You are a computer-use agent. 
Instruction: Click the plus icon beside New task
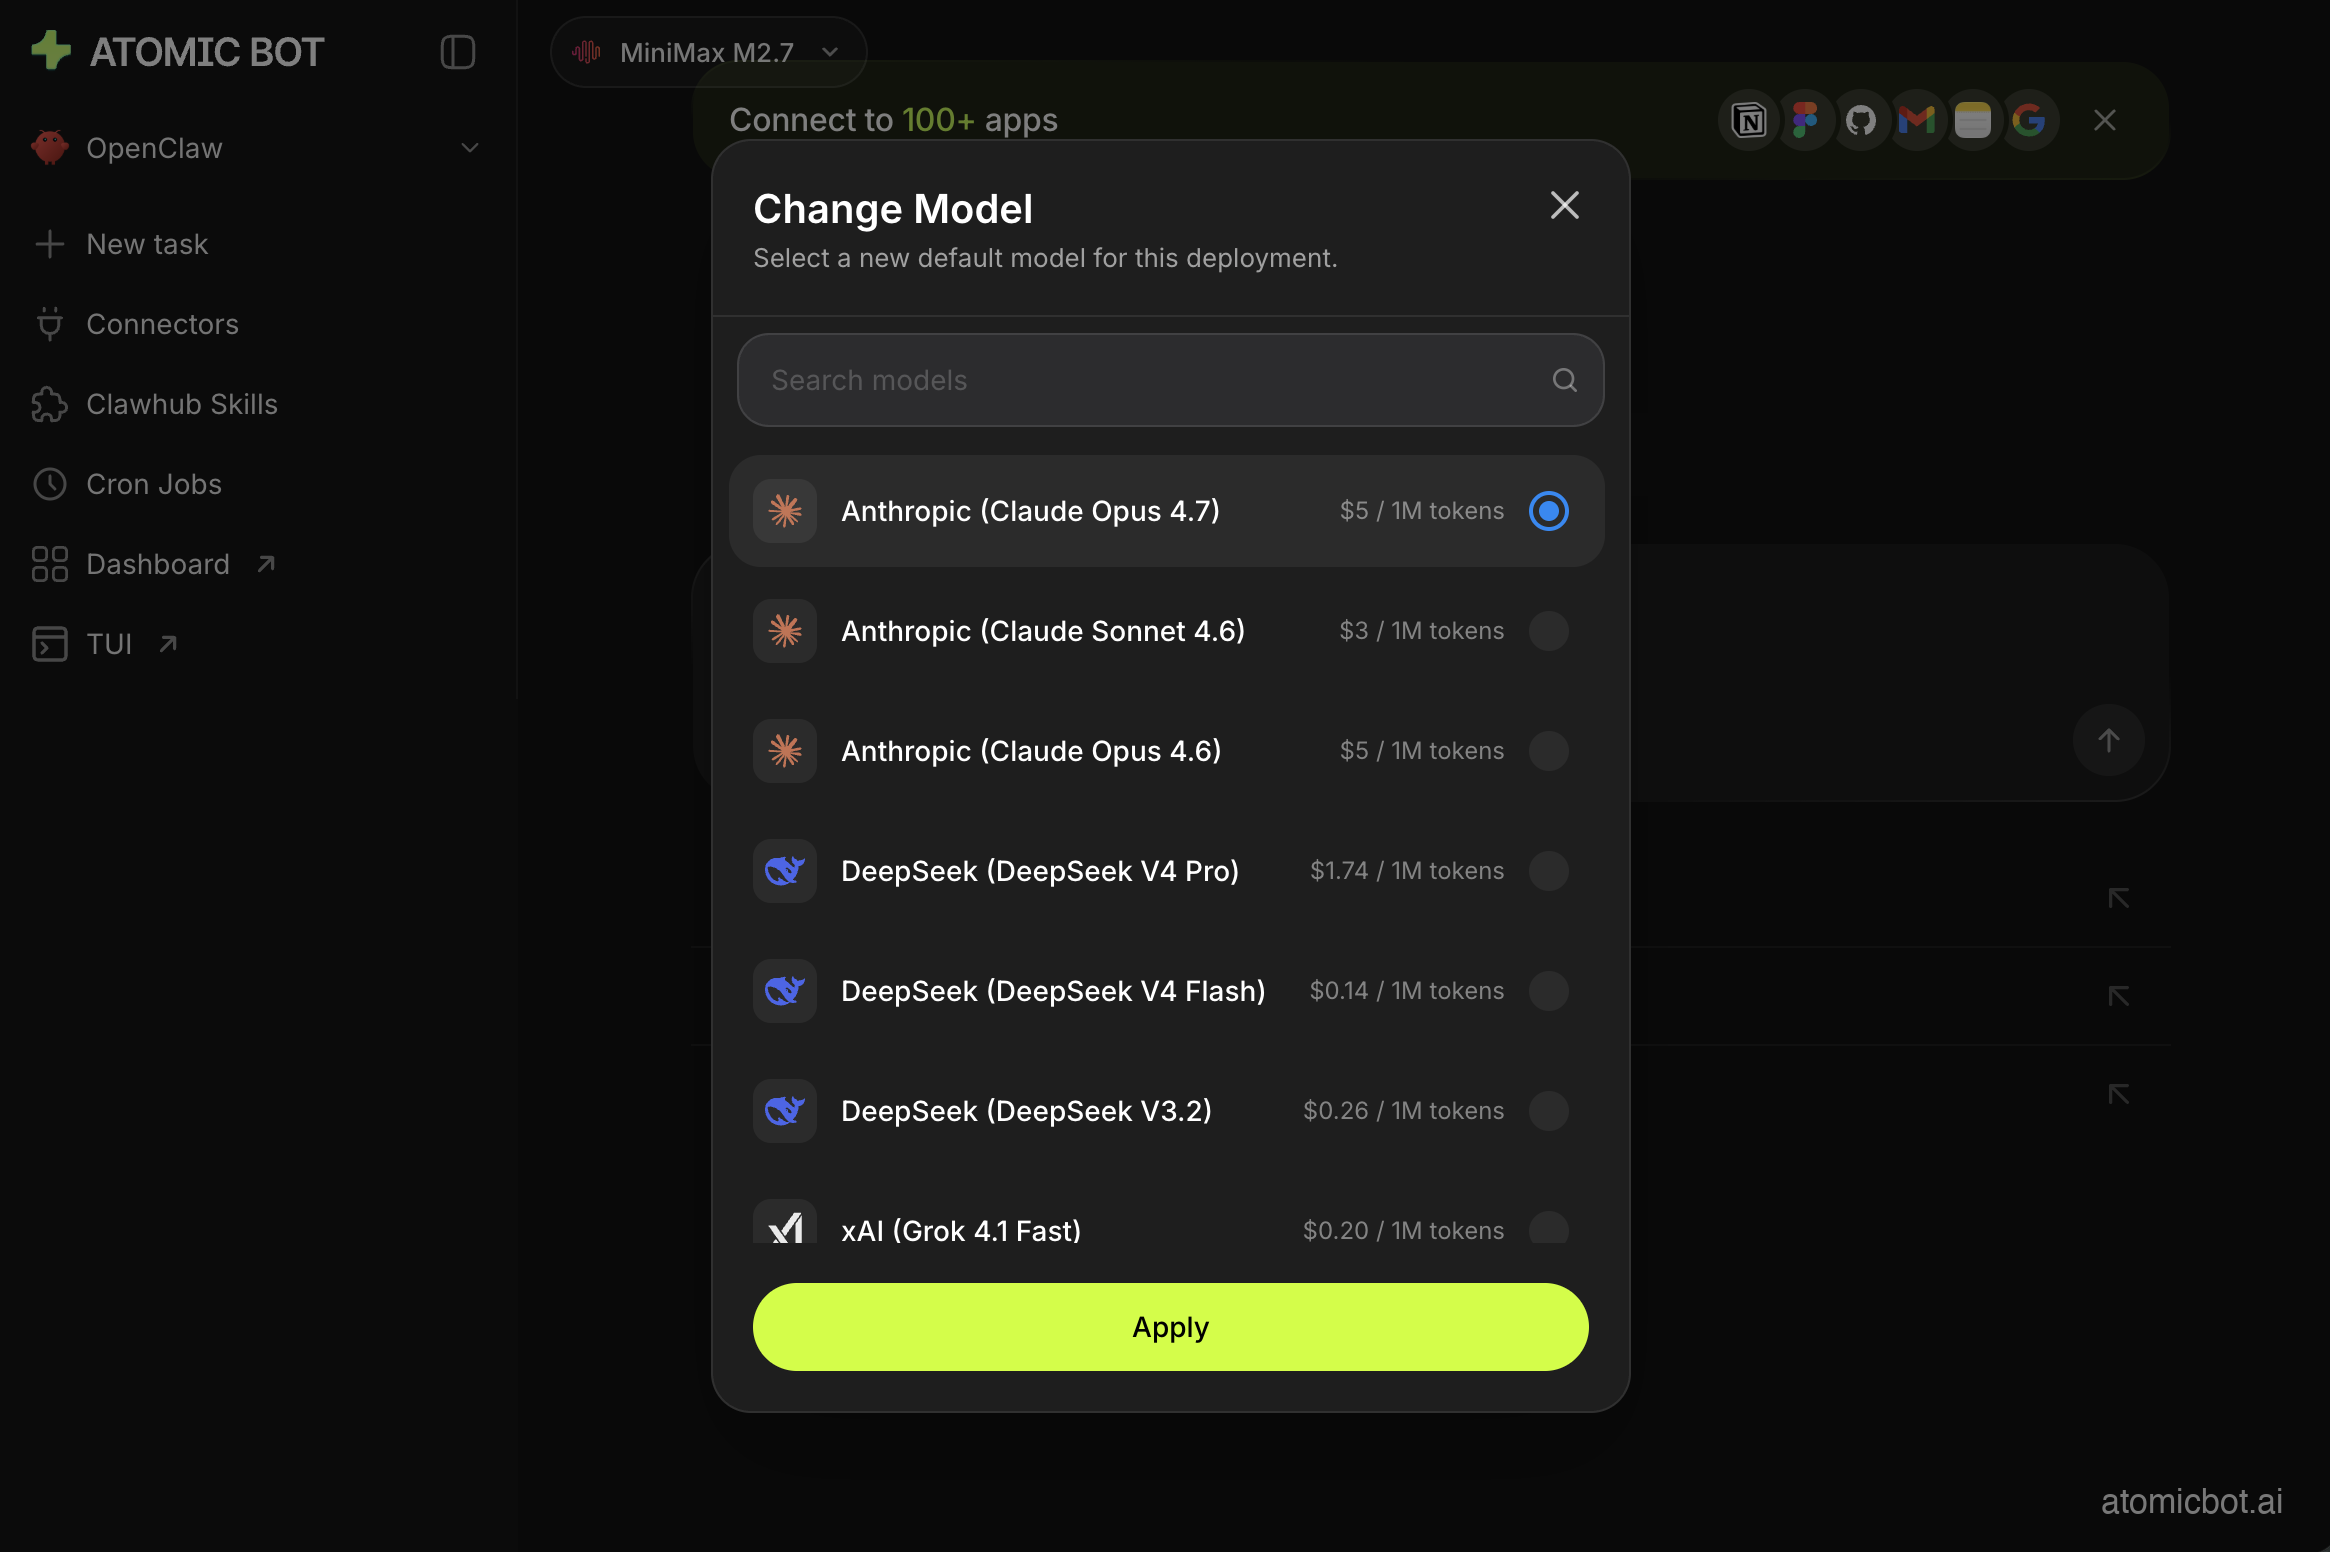click(49, 244)
